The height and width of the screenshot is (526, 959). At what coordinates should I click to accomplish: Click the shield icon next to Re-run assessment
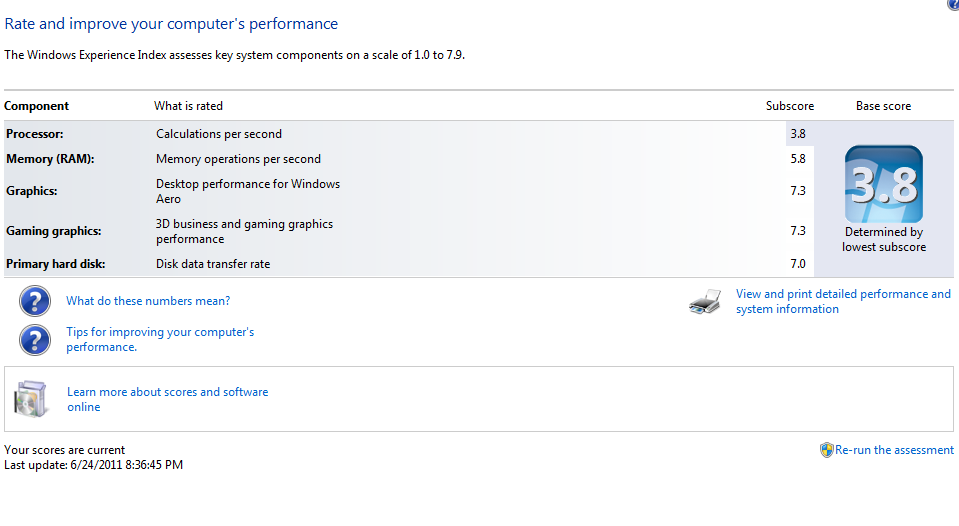pos(826,450)
